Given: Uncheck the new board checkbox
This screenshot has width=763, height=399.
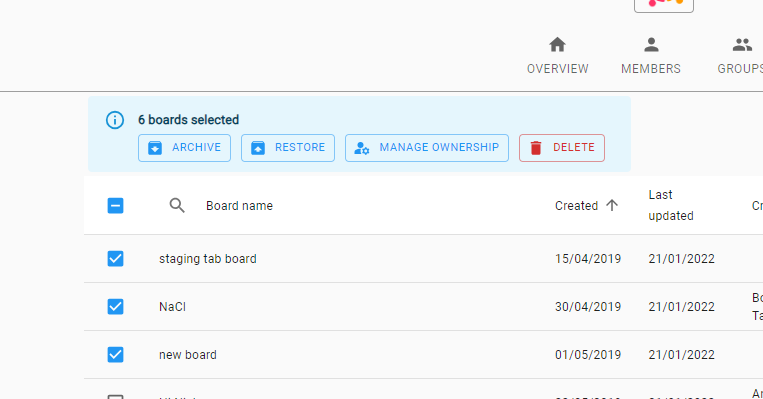Looking at the screenshot, I should click(x=115, y=355).
